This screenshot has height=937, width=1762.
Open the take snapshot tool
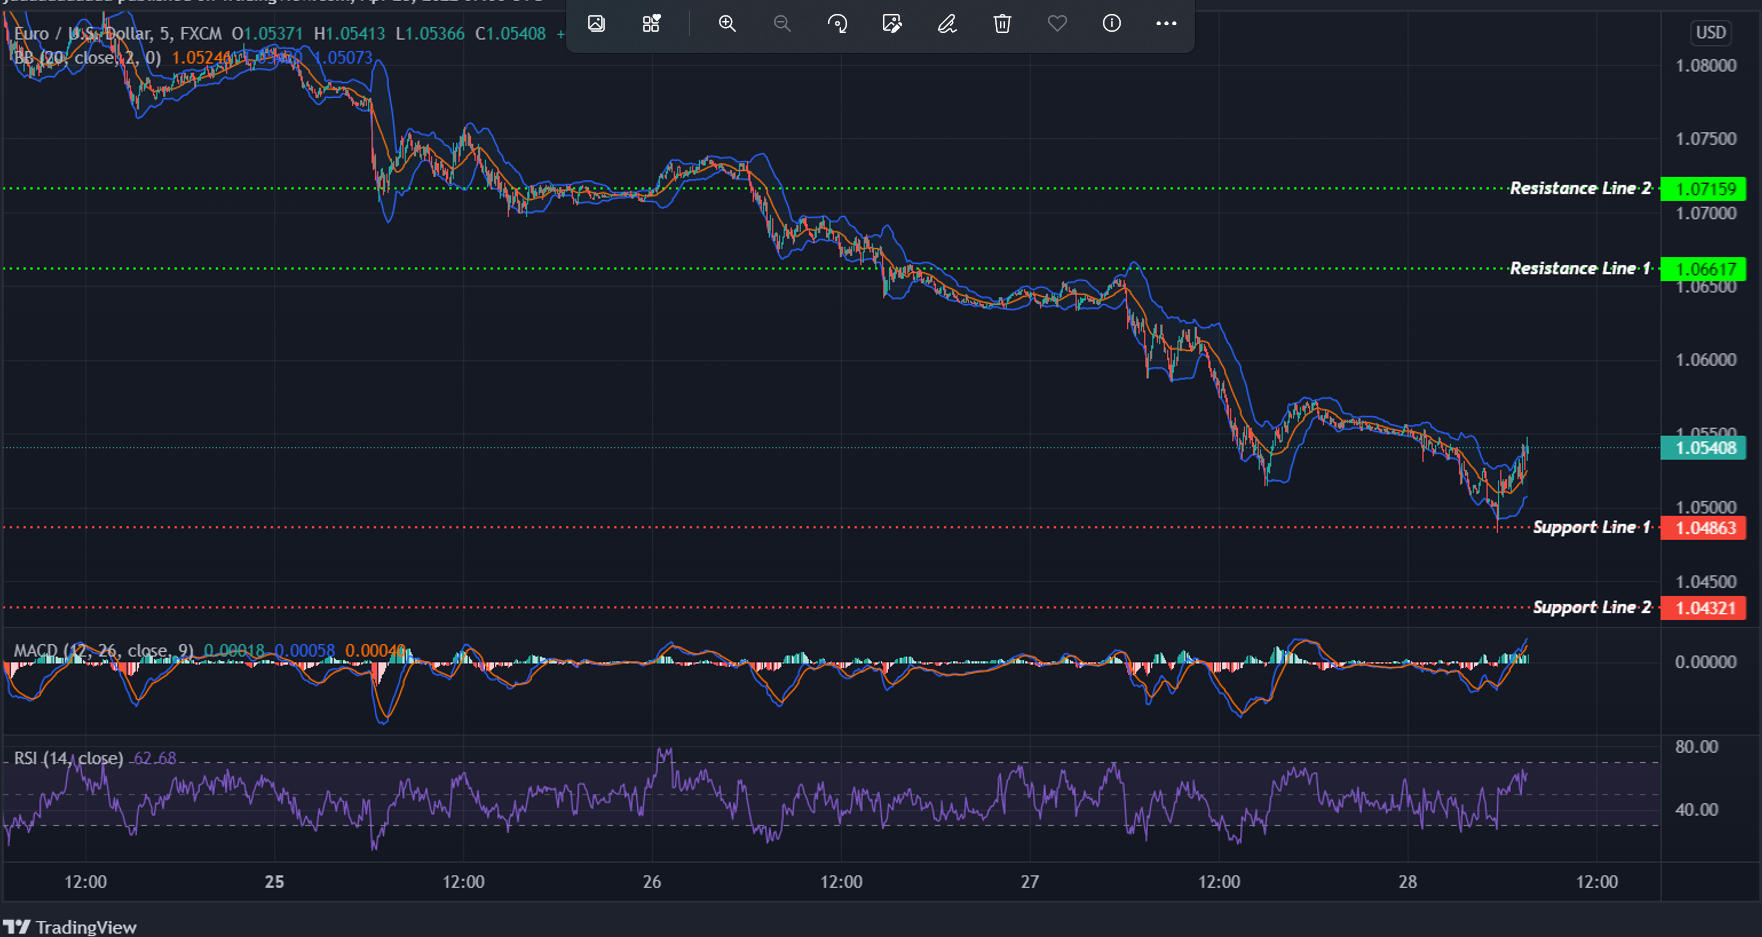coord(597,23)
